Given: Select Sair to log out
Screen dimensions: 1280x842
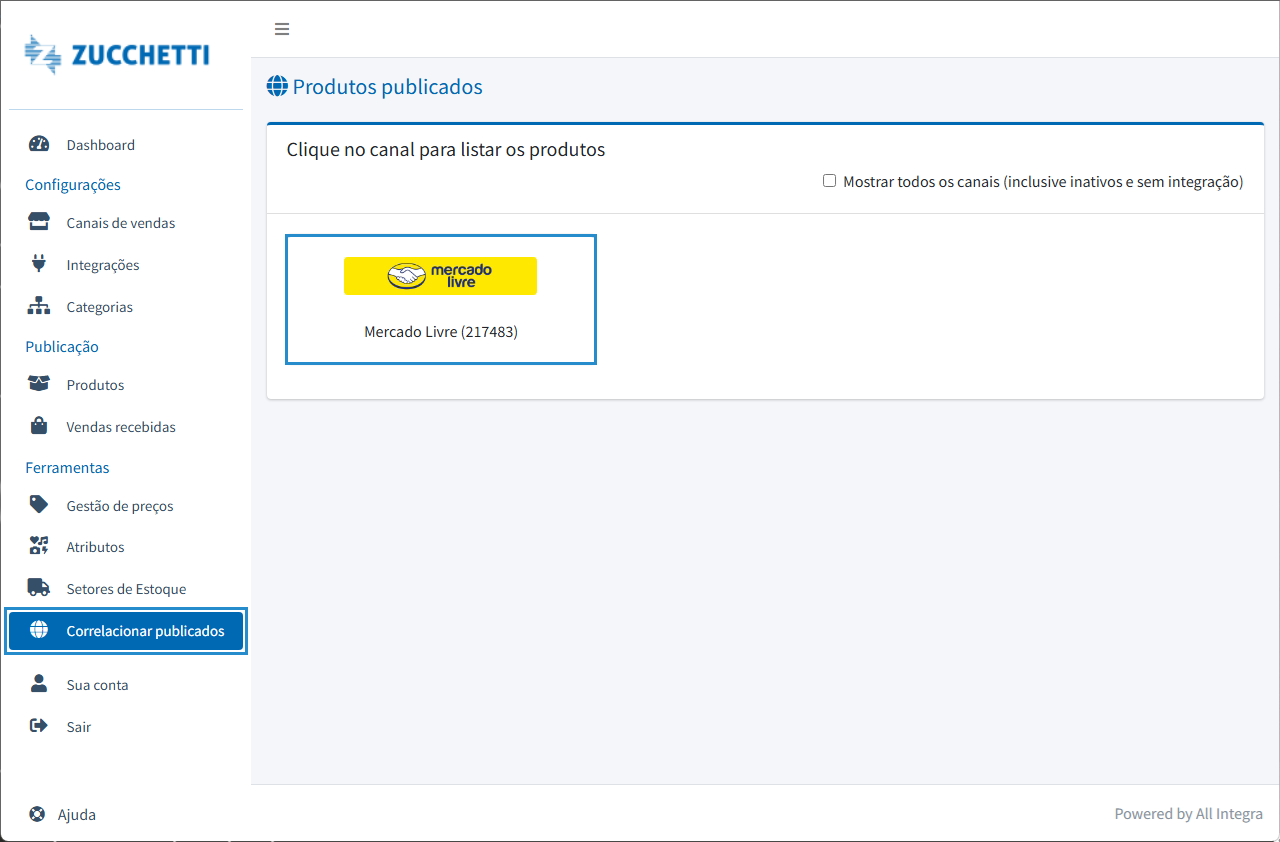Looking at the screenshot, I should pyautogui.click(x=78, y=727).
